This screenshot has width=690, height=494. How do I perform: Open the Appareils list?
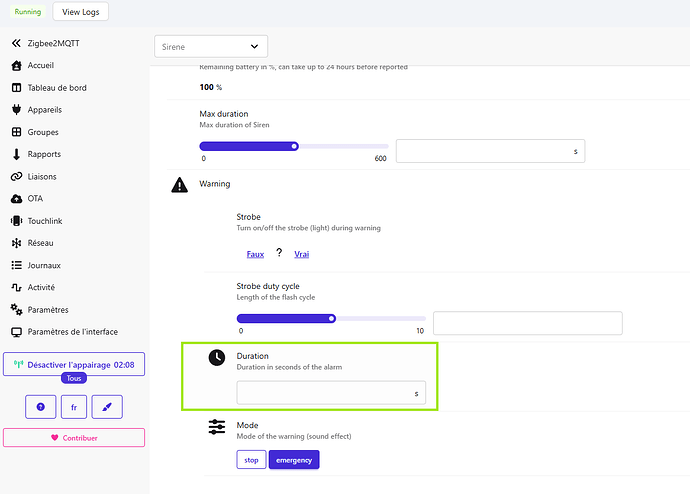pos(44,110)
